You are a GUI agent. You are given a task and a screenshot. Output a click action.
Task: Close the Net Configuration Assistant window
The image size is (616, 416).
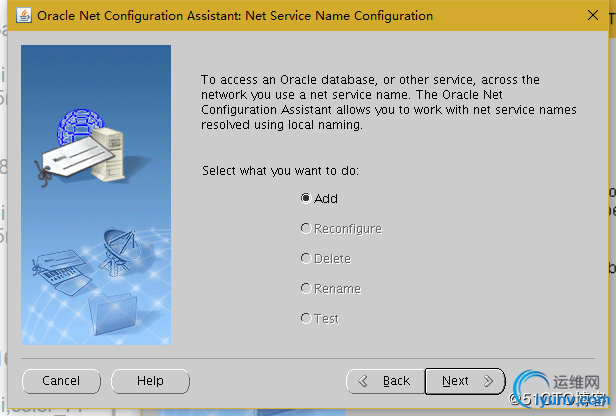point(593,15)
